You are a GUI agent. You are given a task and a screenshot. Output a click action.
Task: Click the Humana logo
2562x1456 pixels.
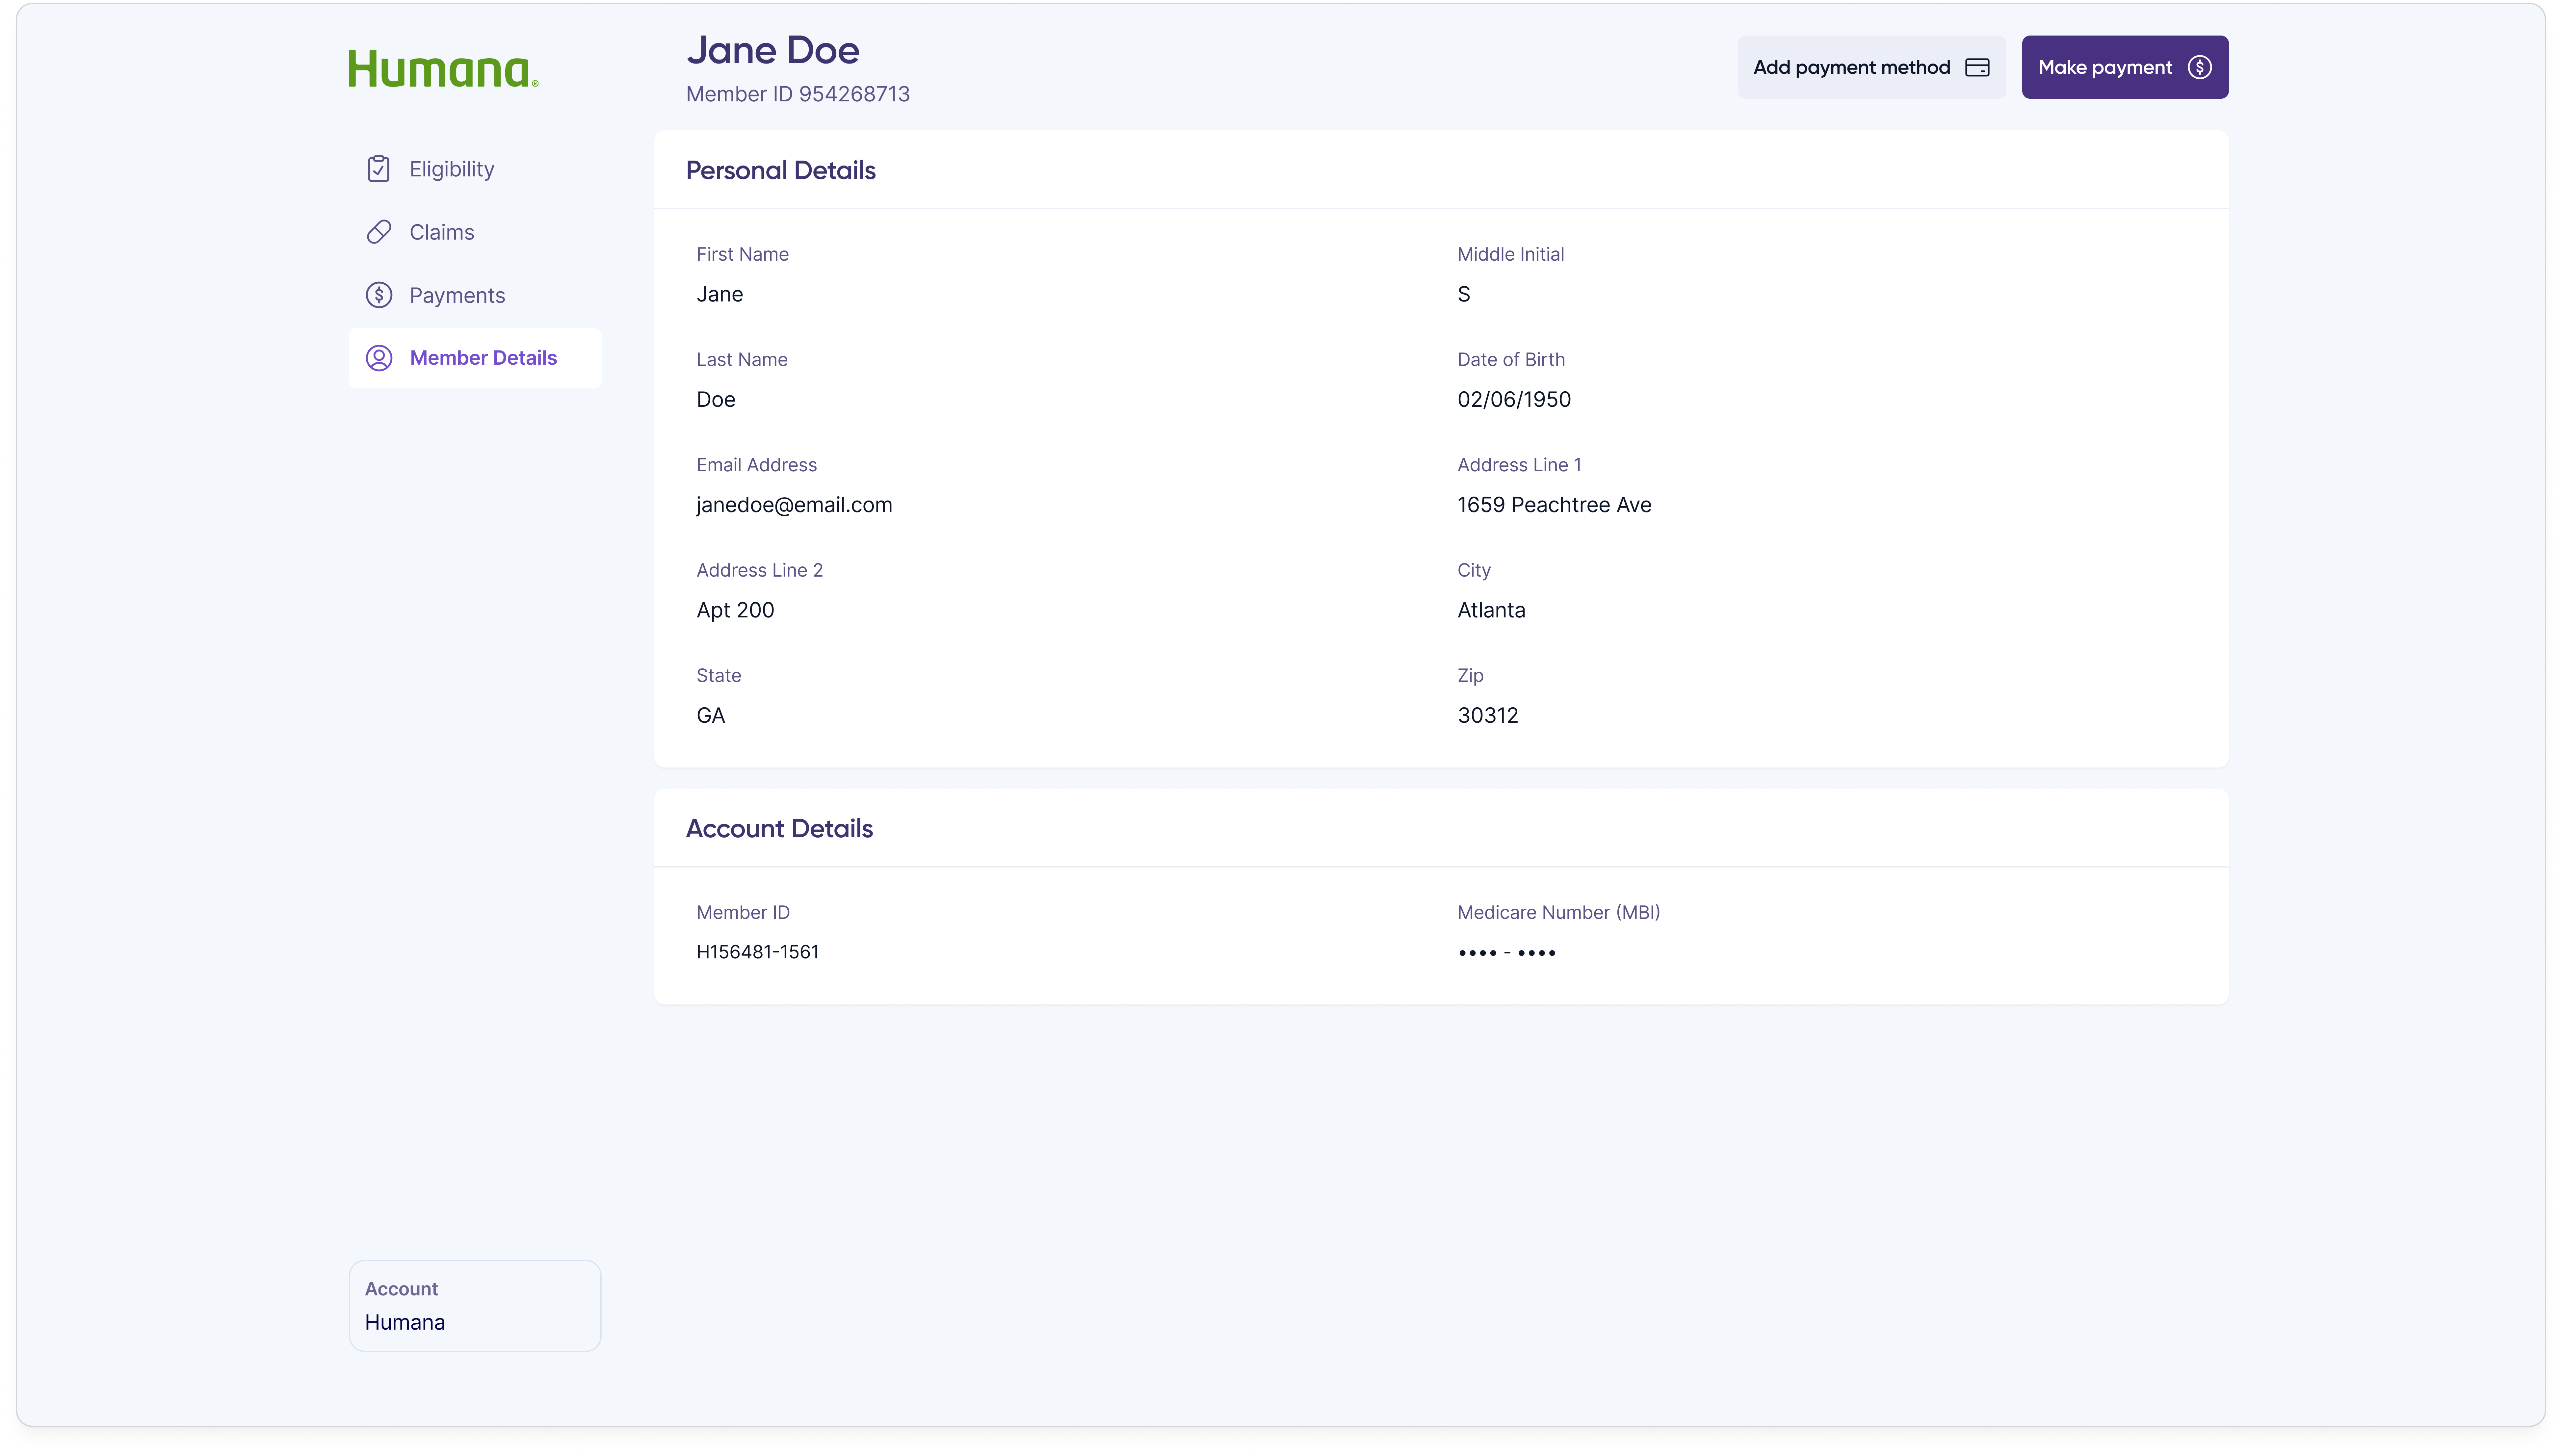point(443,68)
